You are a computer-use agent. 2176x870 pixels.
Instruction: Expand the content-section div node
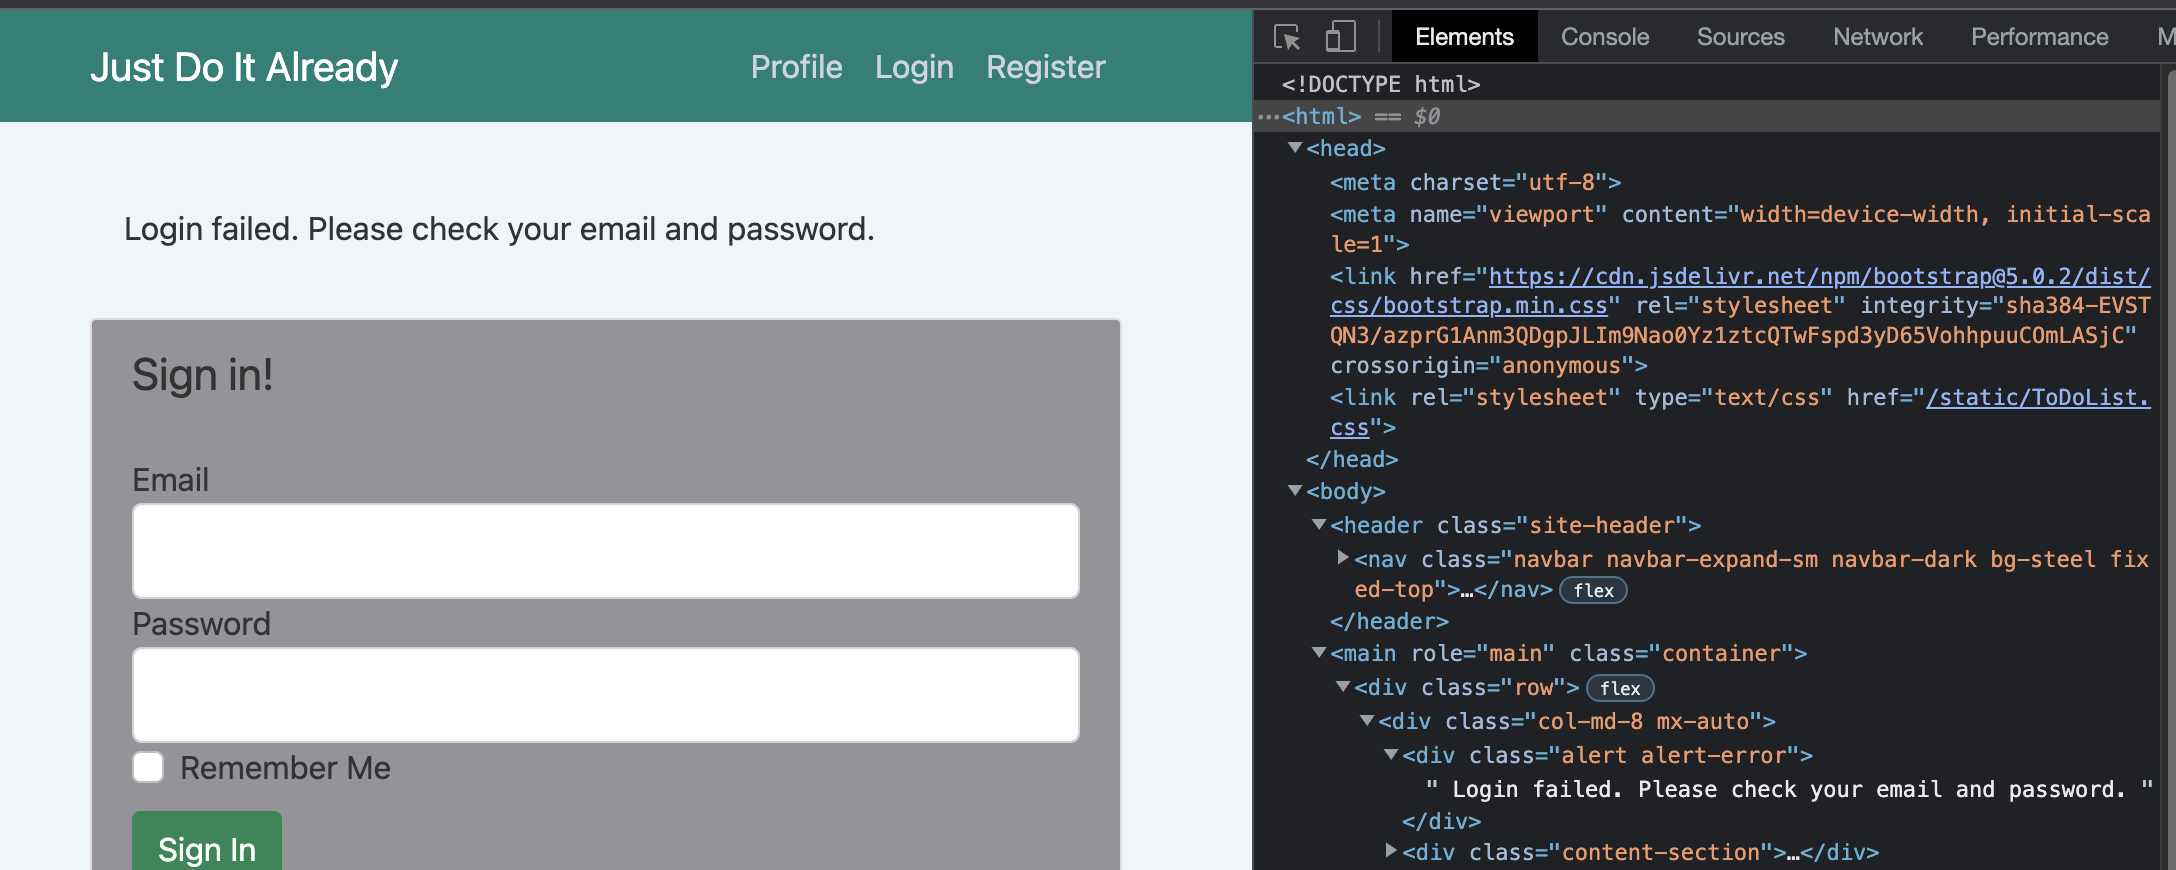pyautogui.click(x=1391, y=851)
